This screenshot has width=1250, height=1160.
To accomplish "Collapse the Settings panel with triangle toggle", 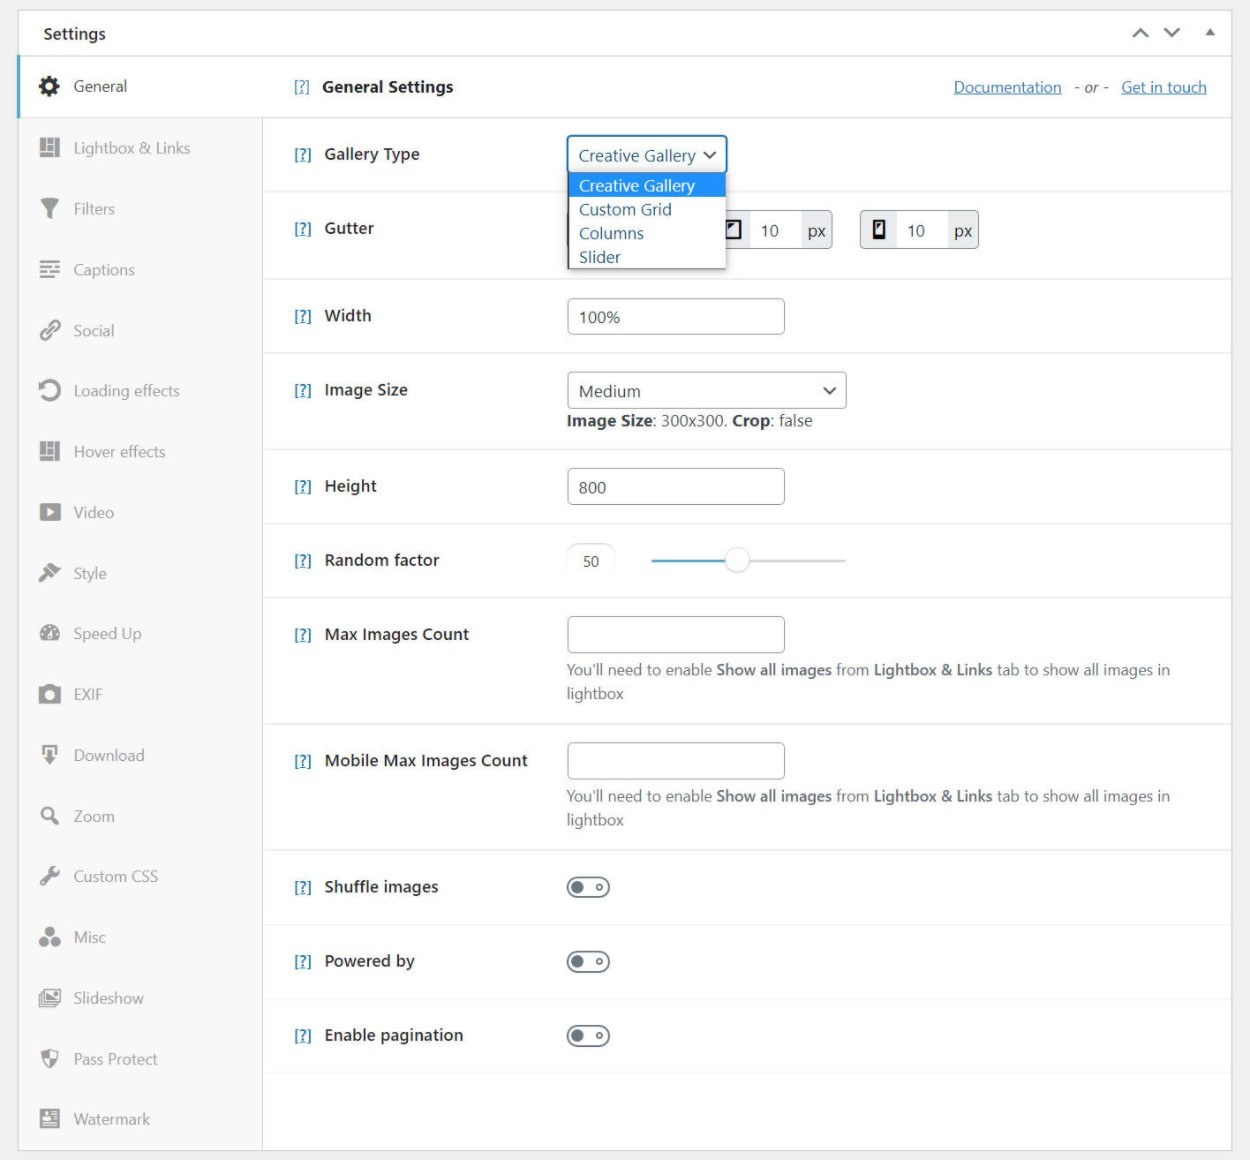I will tap(1210, 33).
